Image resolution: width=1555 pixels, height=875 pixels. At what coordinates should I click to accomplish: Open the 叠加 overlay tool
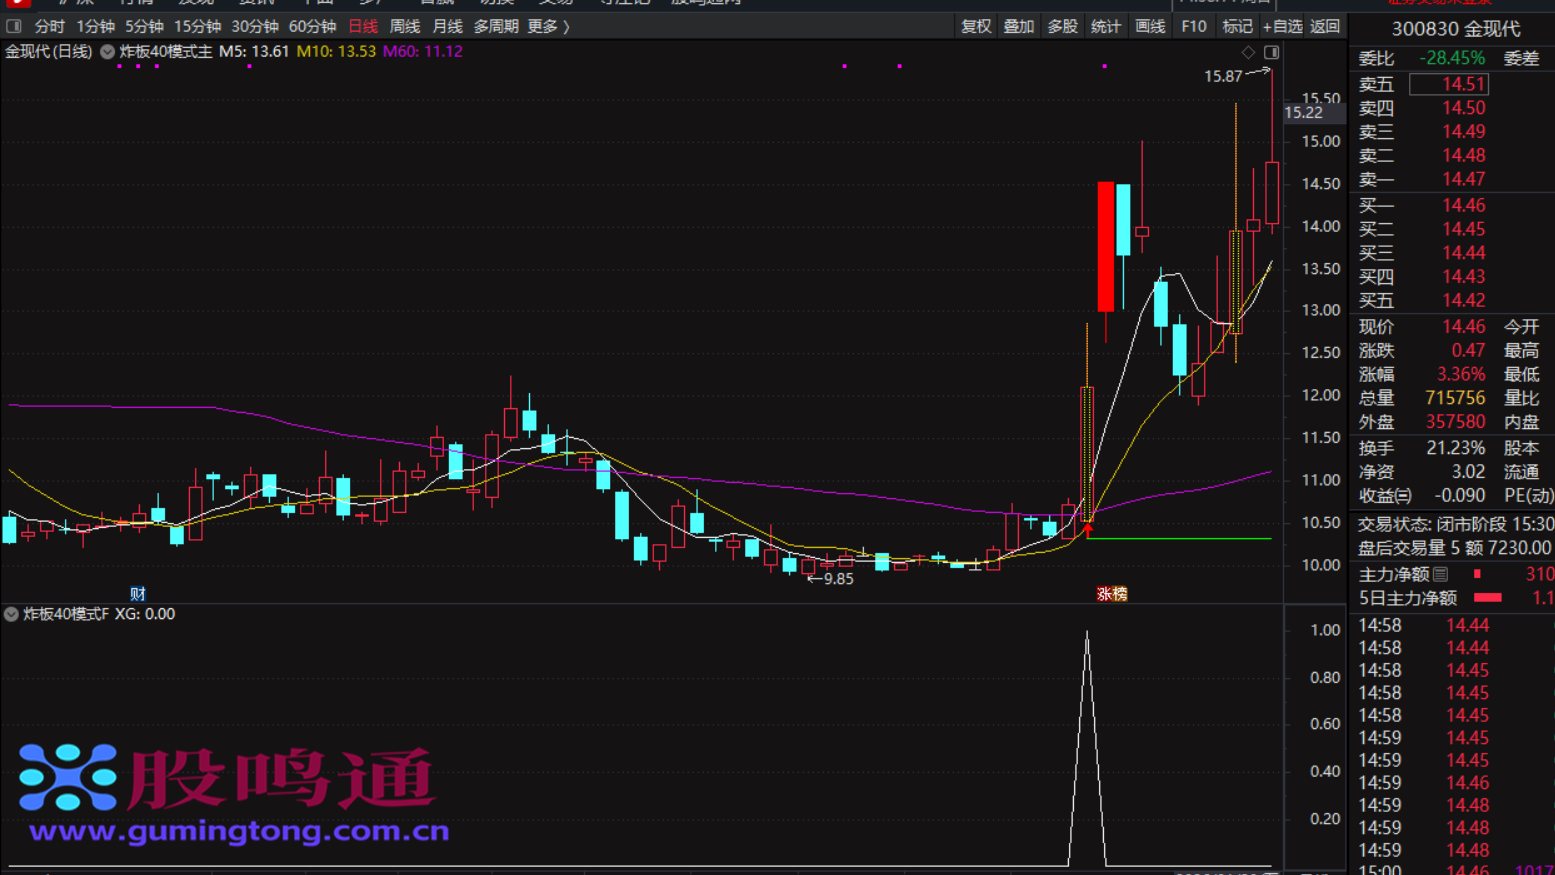[x=1018, y=27]
